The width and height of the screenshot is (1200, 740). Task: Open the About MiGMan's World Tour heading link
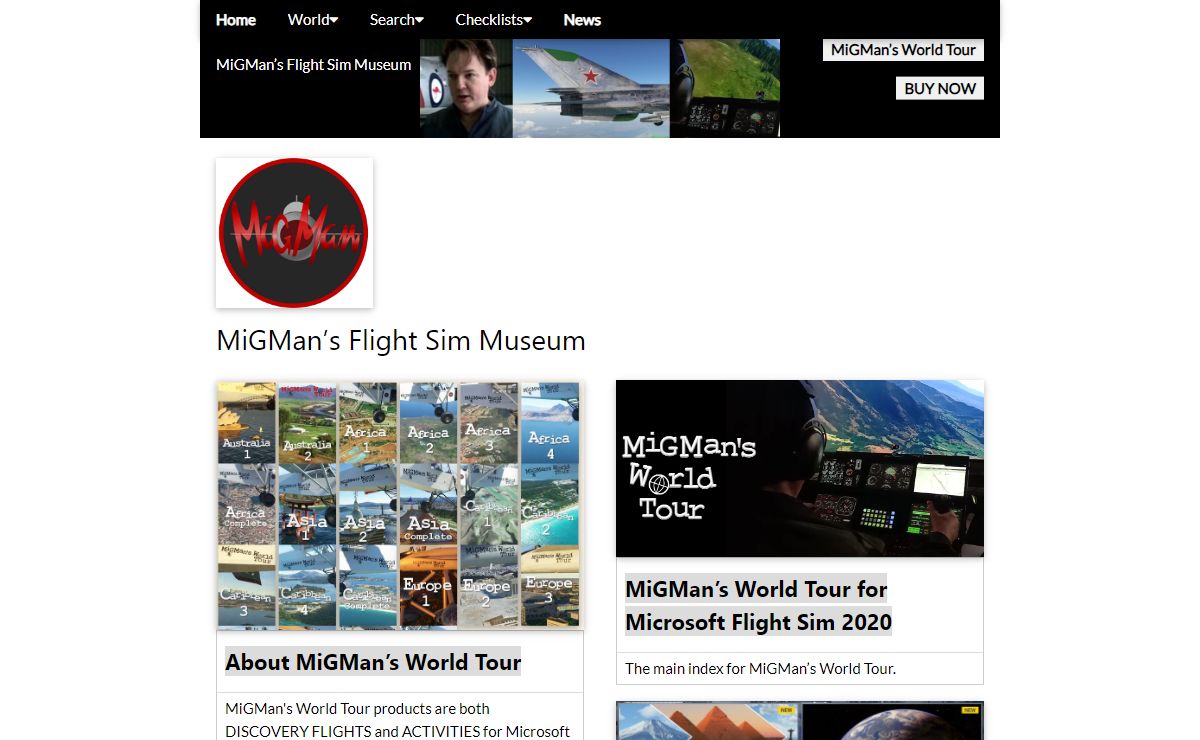pyautogui.click(x=373, y=662)
